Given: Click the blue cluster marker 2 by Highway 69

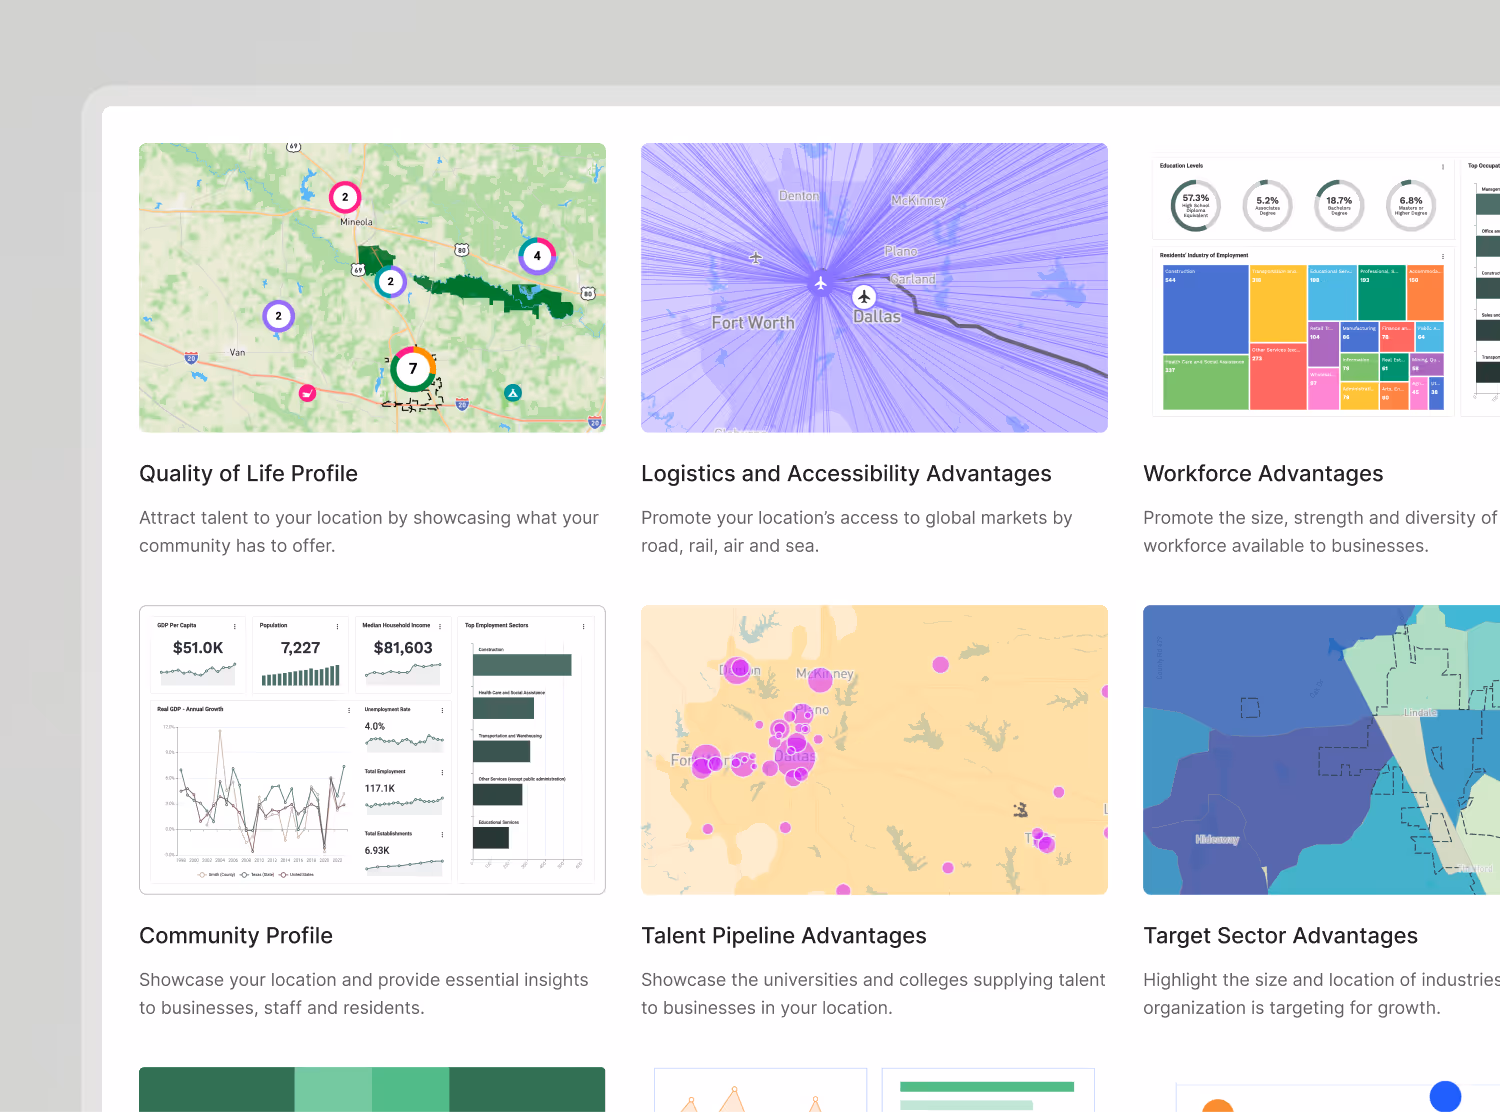Looking at the screenshot, I should [x=390, y=282].
